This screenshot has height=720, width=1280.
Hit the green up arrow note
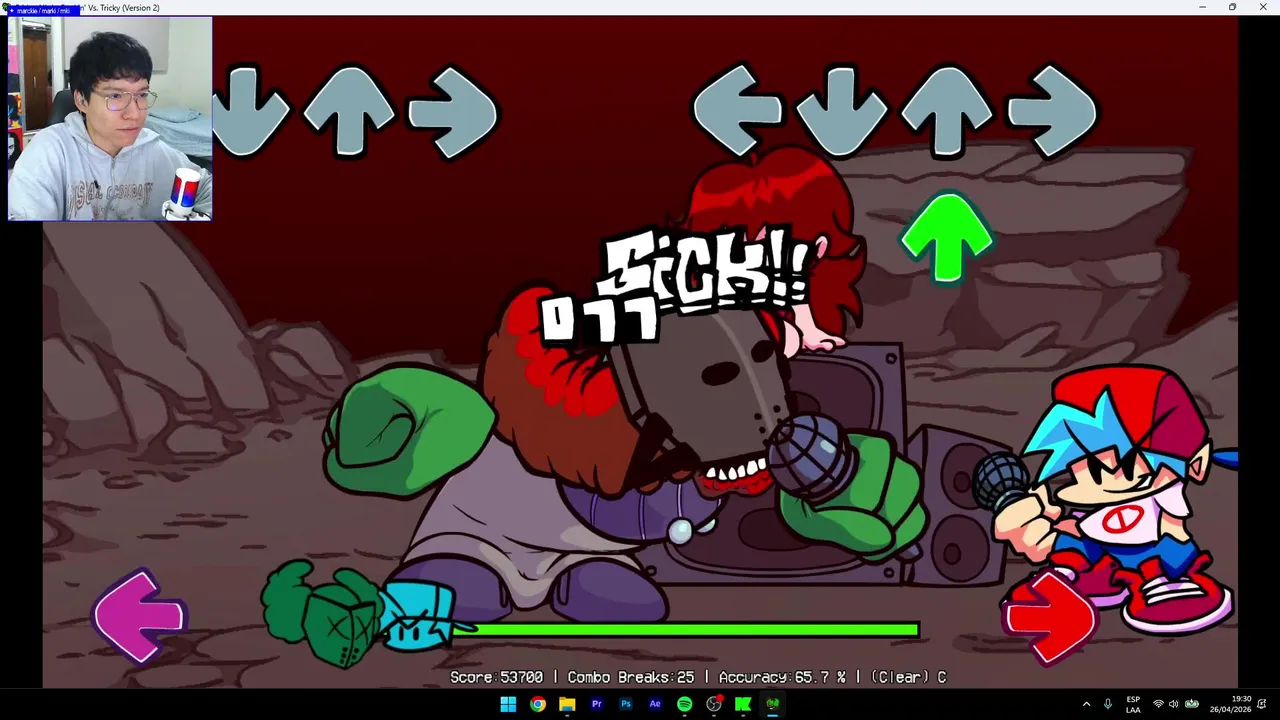[947, 238]
